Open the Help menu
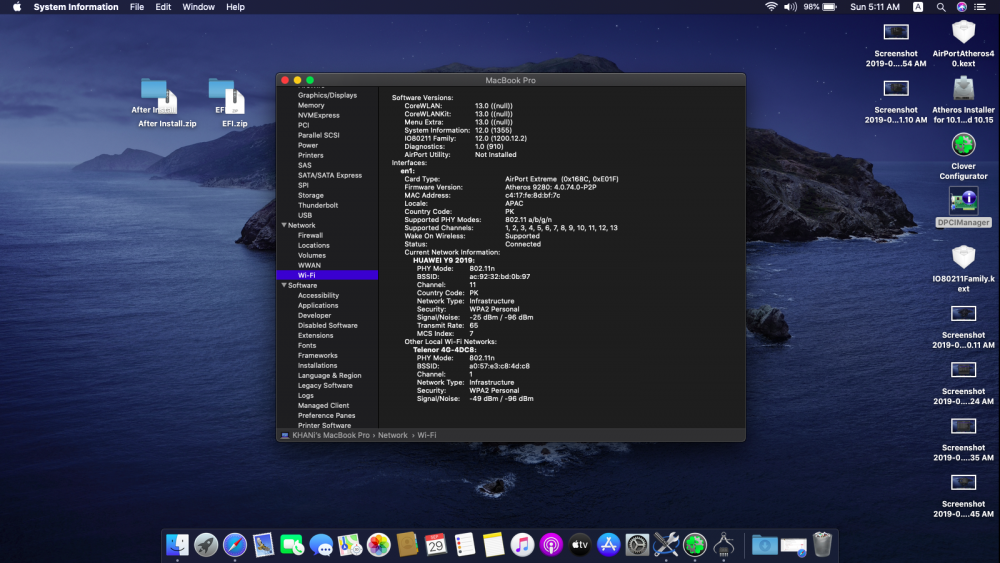The width and height of the screenshot is (1000, 563). pyautogui.click(x=235, y=7)
